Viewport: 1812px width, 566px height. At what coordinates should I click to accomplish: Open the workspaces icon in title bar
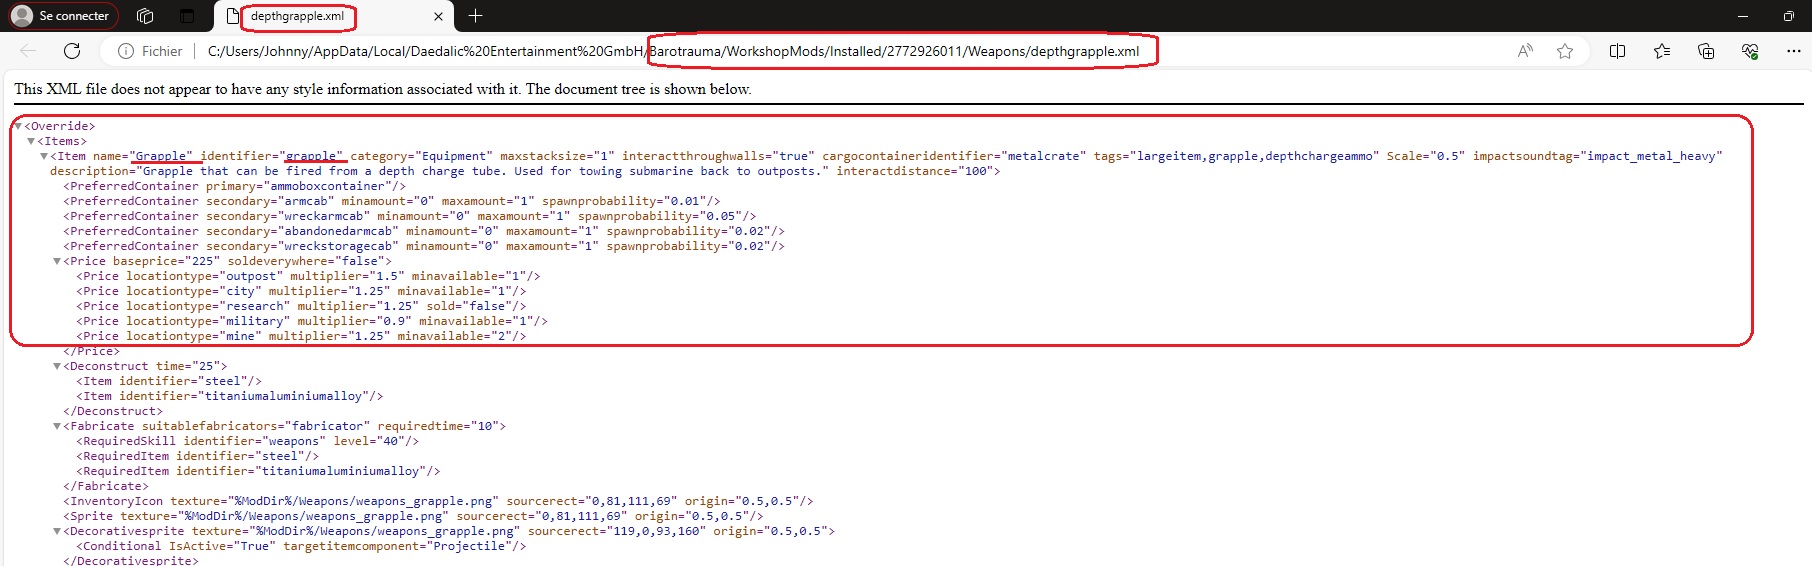point(145,16)
